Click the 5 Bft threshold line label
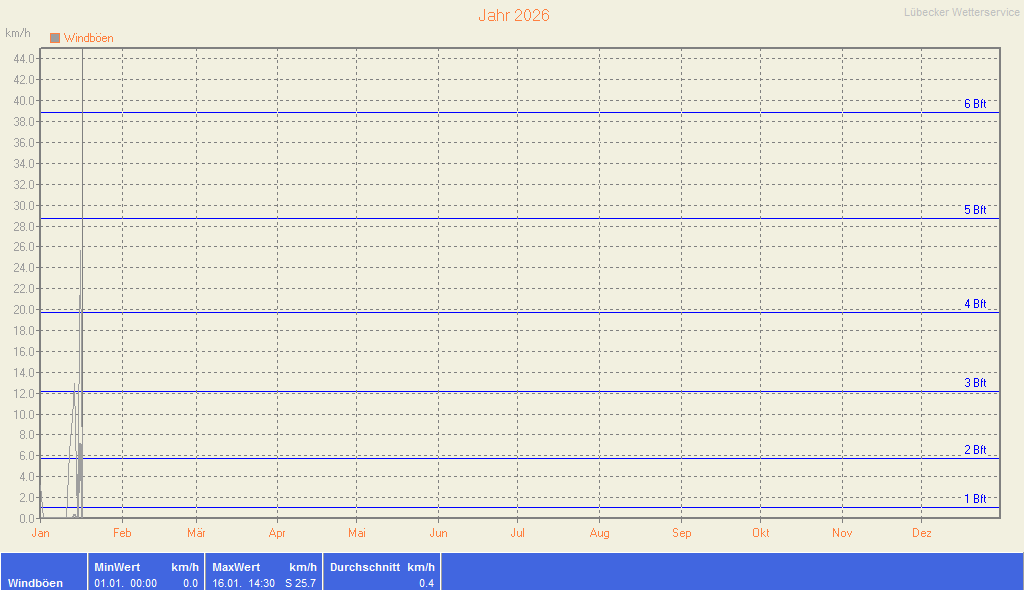 (x=975, y=210)
